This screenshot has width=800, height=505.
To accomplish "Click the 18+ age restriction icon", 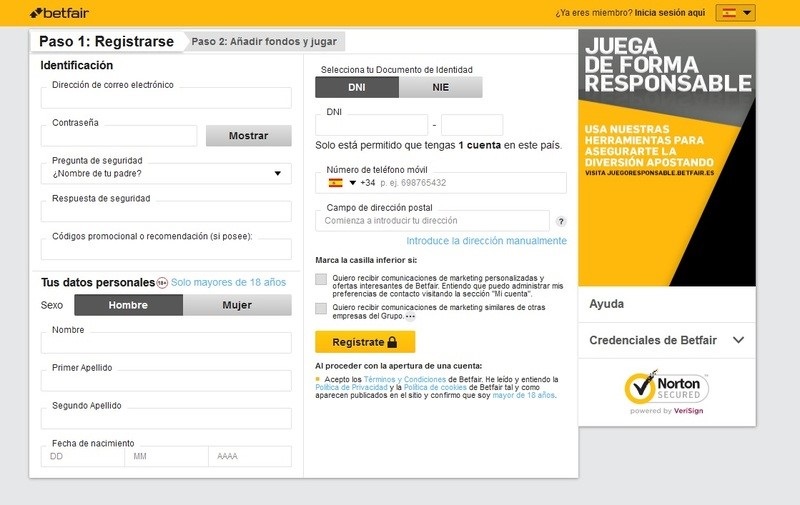I will (x=162, y=283).
